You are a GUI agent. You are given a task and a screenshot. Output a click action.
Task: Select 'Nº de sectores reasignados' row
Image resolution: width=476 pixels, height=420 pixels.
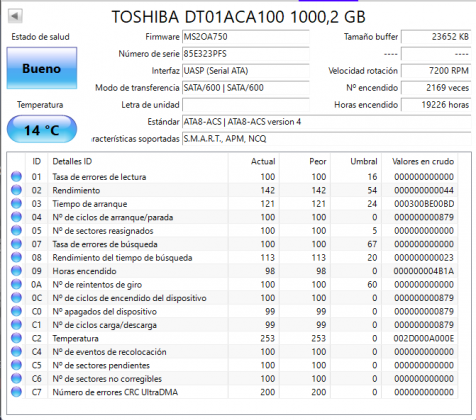[x=233, y=231]
